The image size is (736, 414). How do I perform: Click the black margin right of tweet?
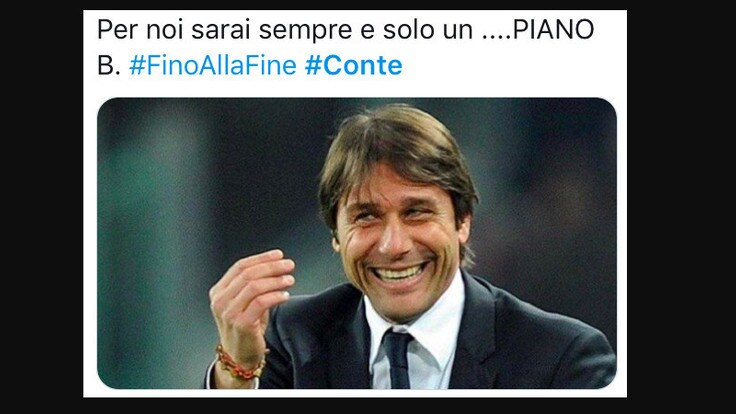pyautogui.click(x=682, y=207)
